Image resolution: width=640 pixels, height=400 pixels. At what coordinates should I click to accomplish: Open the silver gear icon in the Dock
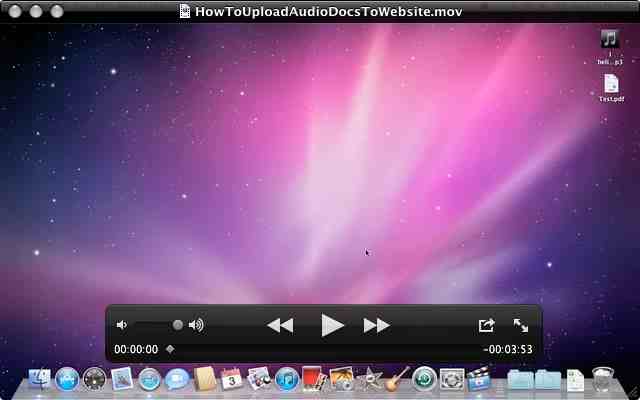[x=452, y=379]
